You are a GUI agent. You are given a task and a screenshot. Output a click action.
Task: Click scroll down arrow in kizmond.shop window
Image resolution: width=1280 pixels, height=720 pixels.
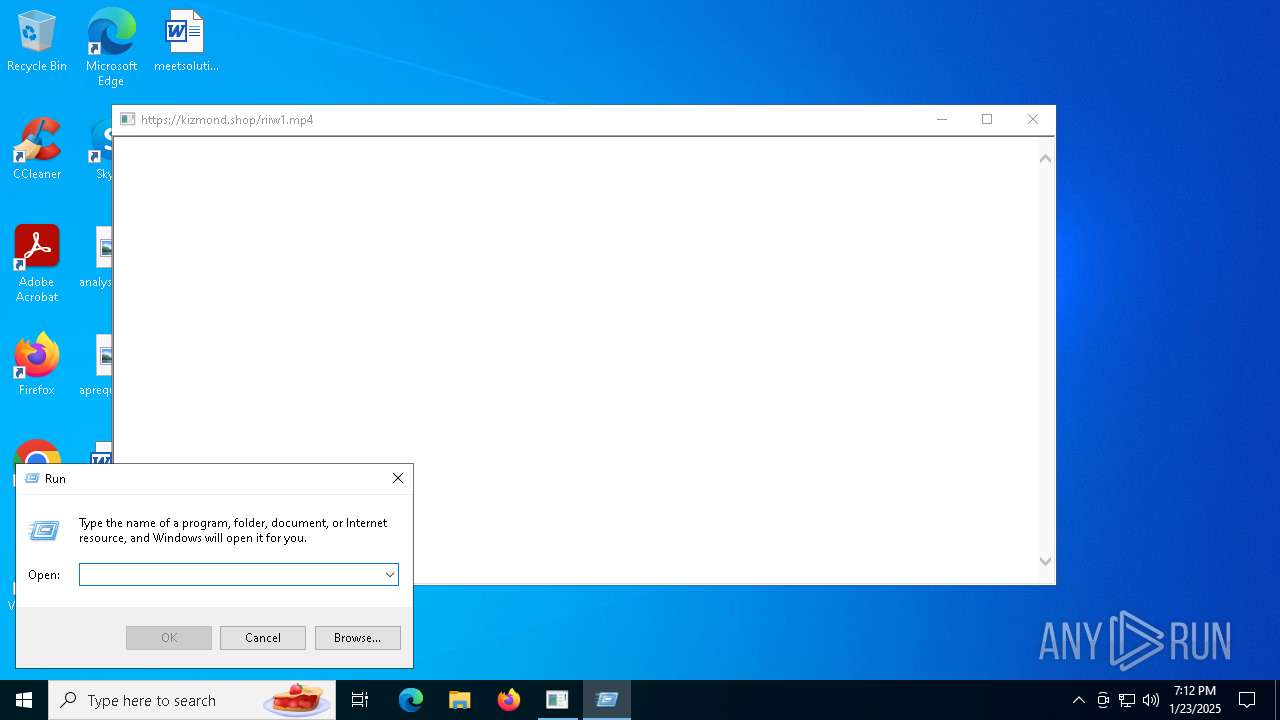click(1046, 561)
